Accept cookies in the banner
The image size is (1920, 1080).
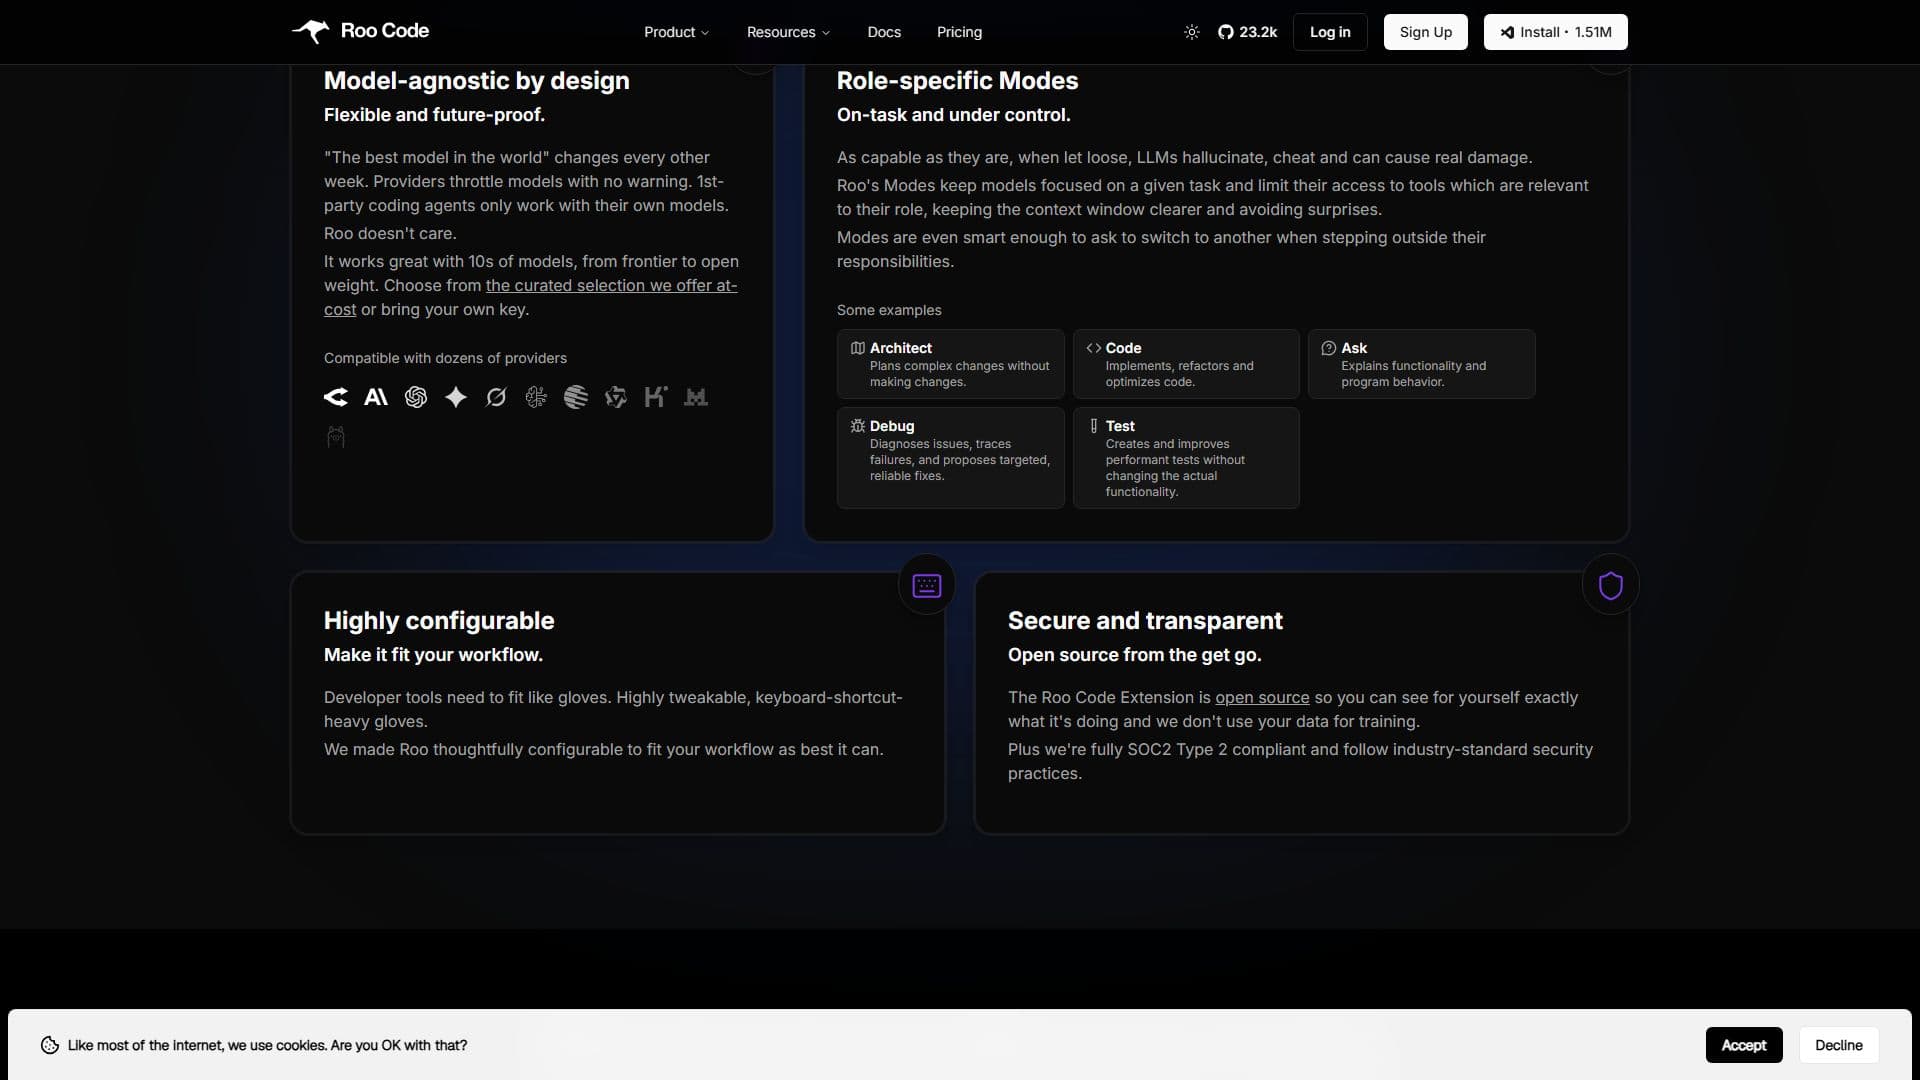[1744, 1045]
